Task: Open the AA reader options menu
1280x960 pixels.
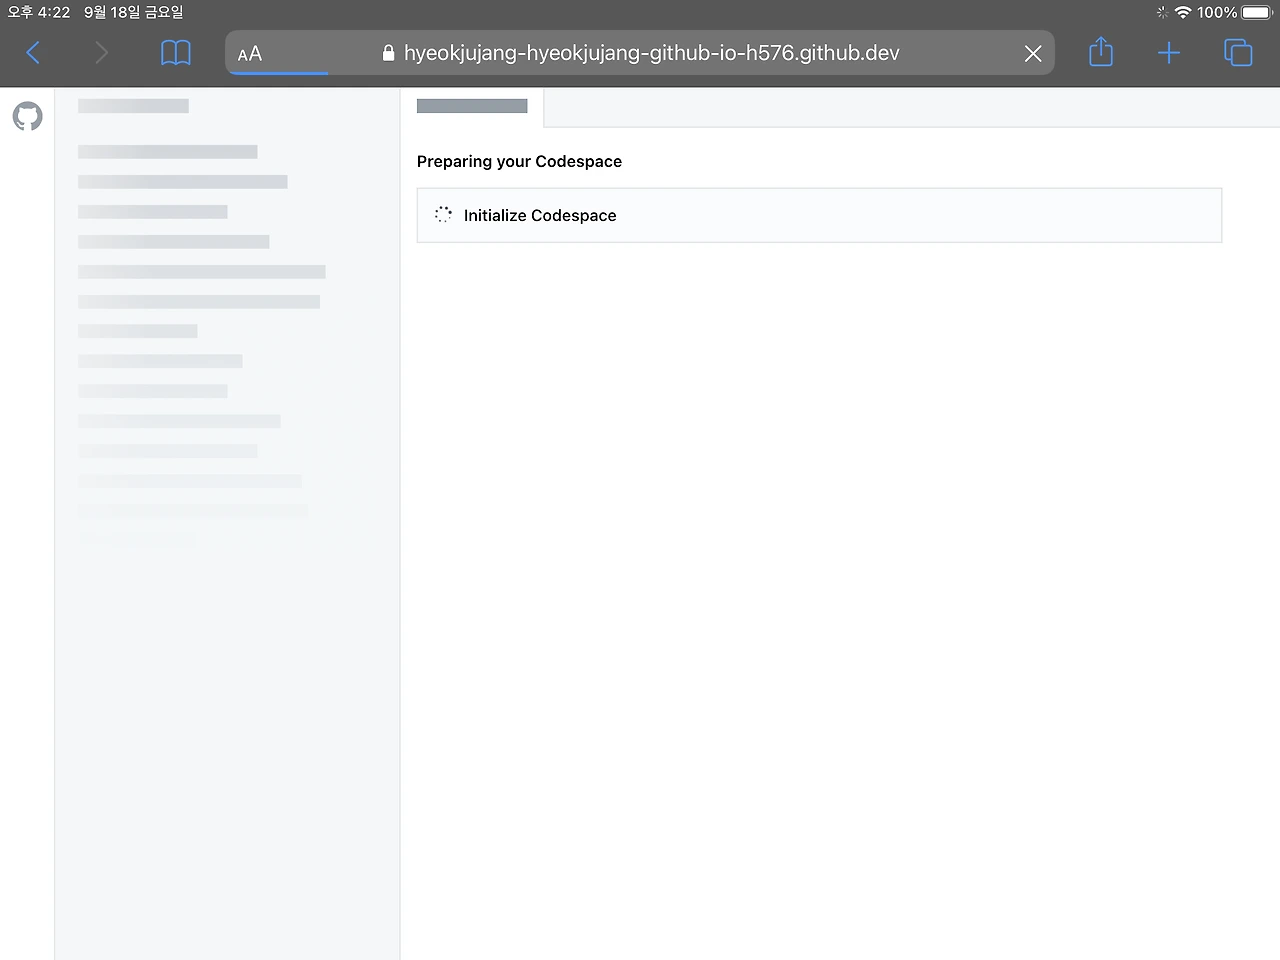Action: (250, 54)
